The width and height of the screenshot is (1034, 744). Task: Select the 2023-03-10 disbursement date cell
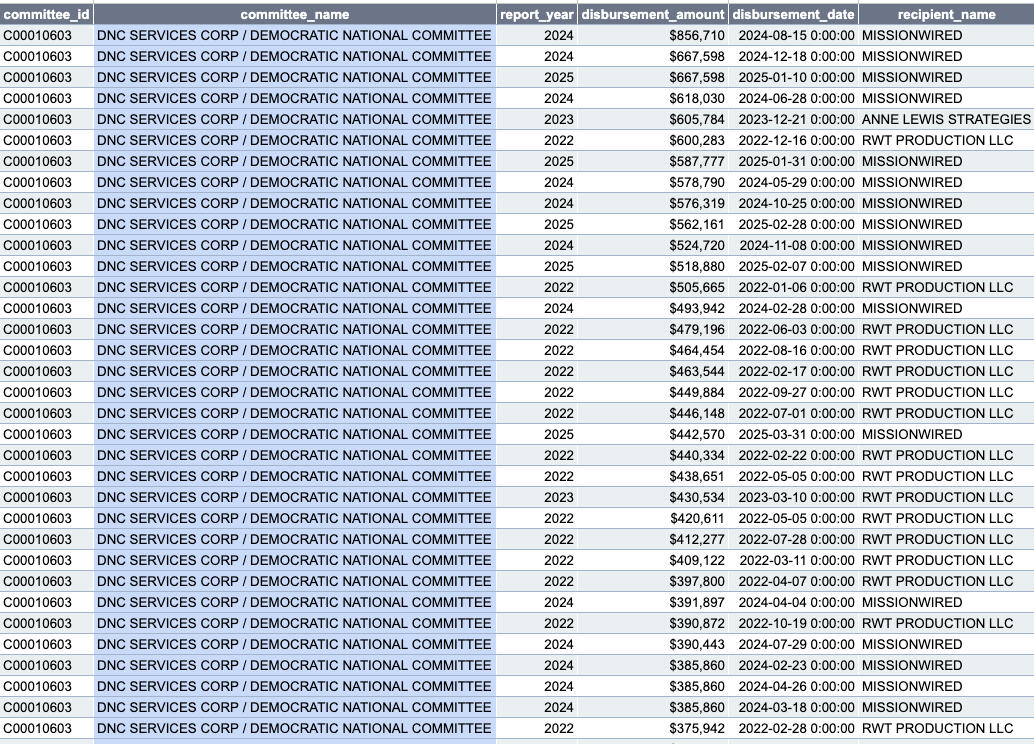(x=796, y=497)
